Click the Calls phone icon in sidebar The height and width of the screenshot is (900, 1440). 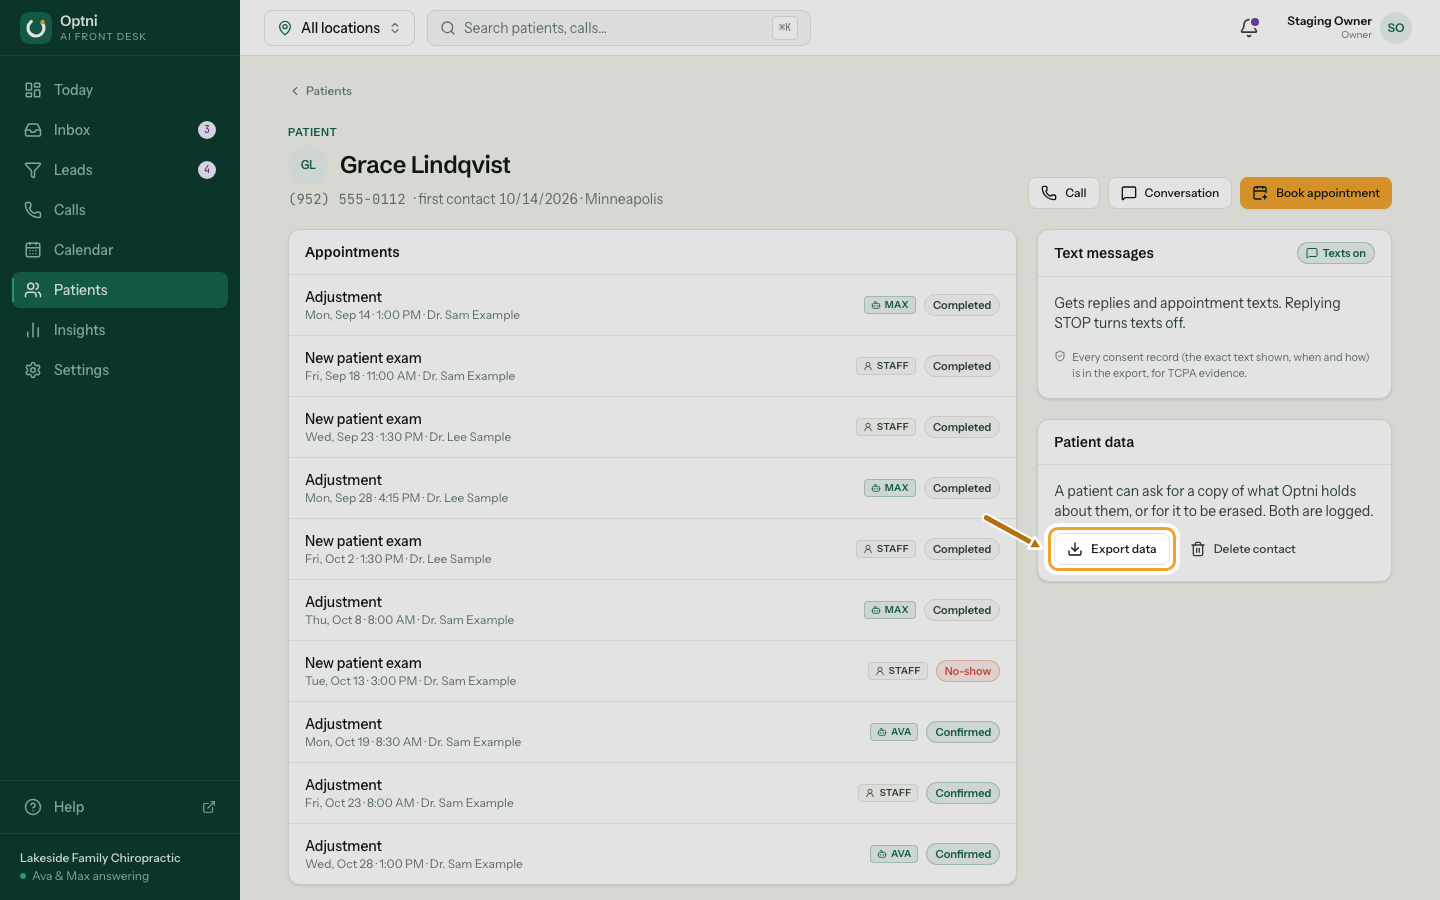[33, 210]
